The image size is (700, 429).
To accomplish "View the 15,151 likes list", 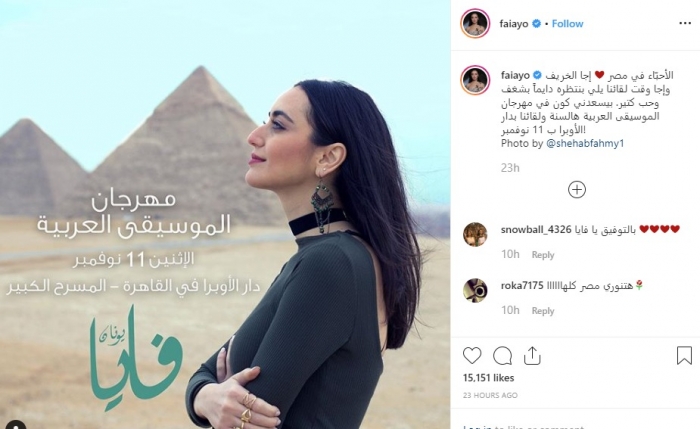I will pyautogui.click(x=488, y=378).
